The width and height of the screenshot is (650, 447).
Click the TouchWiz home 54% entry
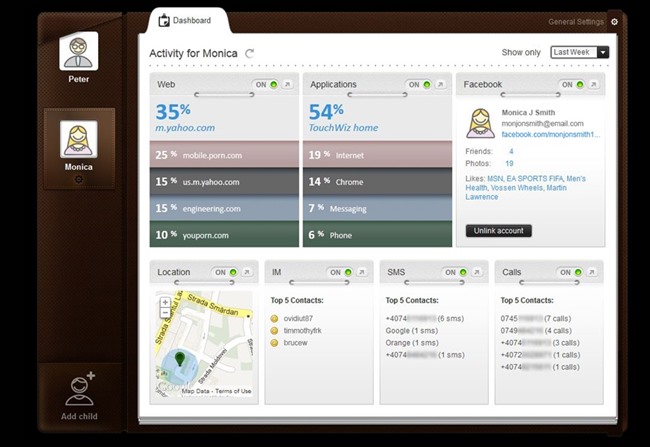coord(378,118)
